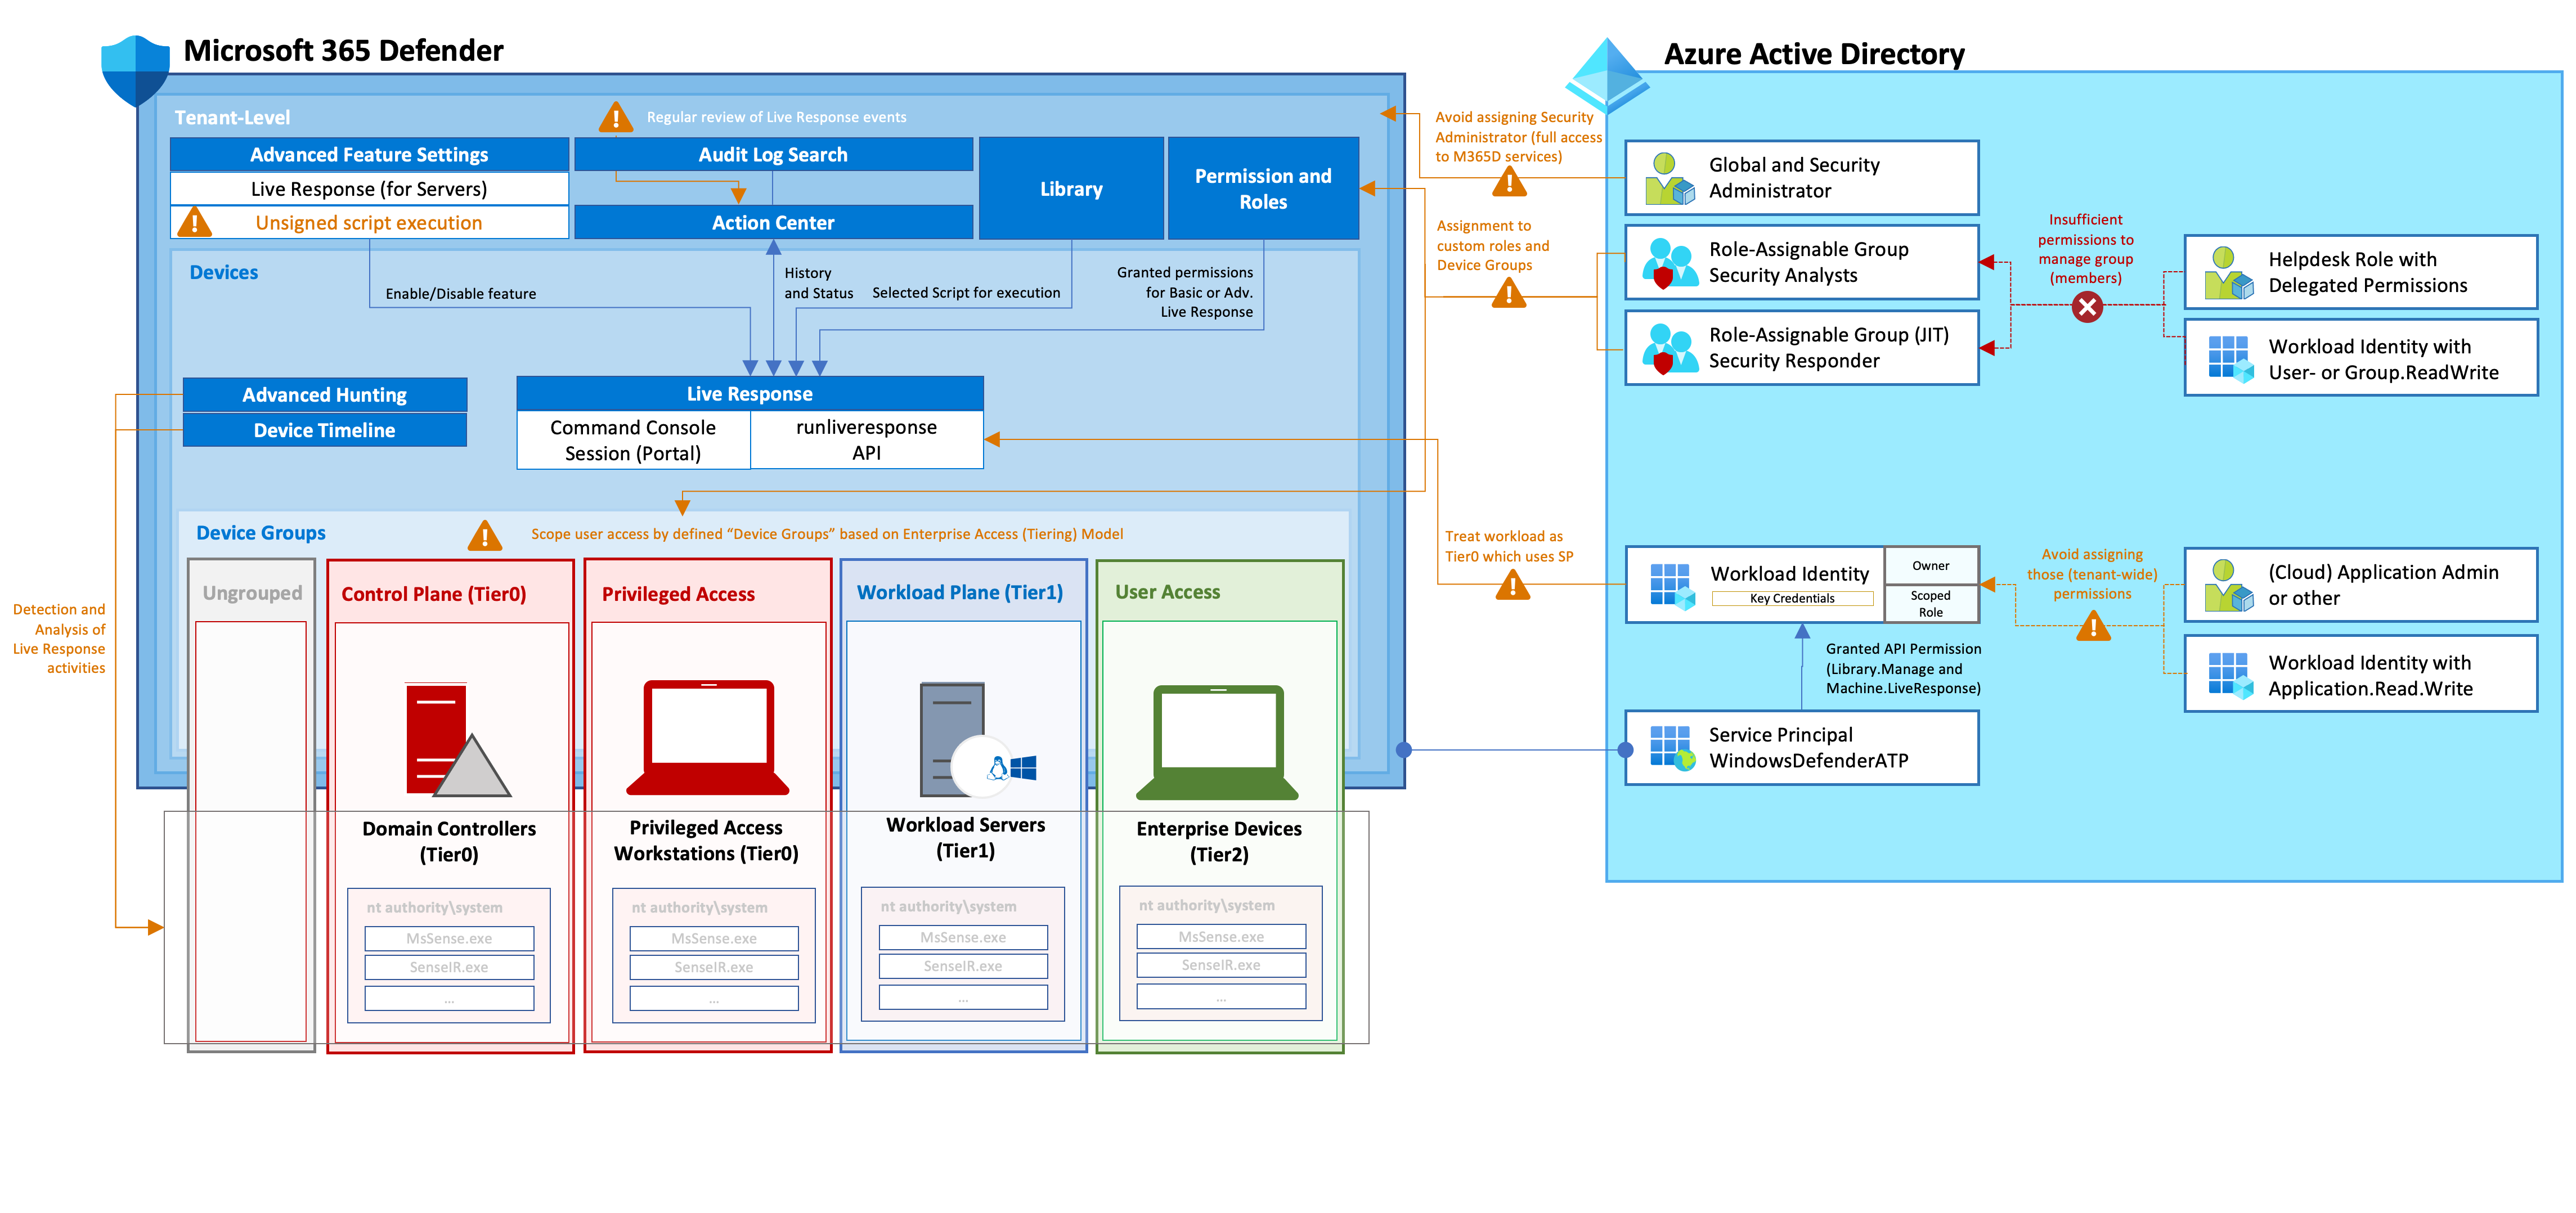Screen dimensions: 2576x1213
Task: Click Selected Script for execution label
Action: pyautogui.click(x=966, y=292)
